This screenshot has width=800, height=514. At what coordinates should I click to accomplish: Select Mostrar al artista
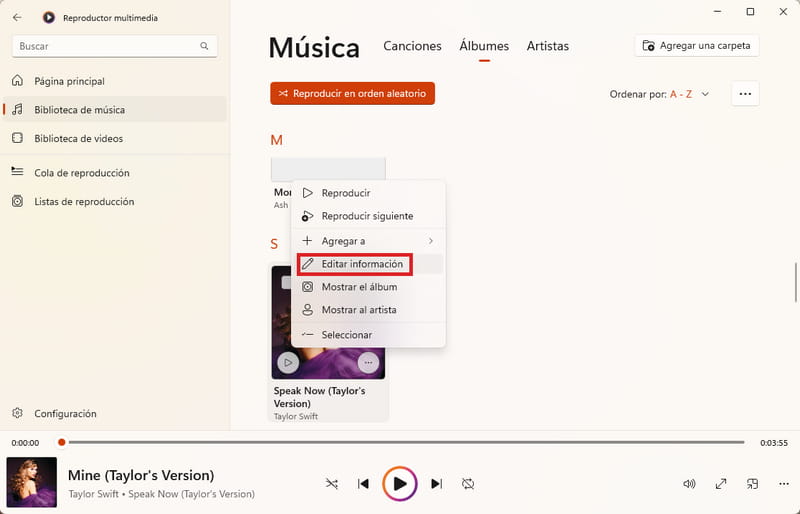[368, 310]
